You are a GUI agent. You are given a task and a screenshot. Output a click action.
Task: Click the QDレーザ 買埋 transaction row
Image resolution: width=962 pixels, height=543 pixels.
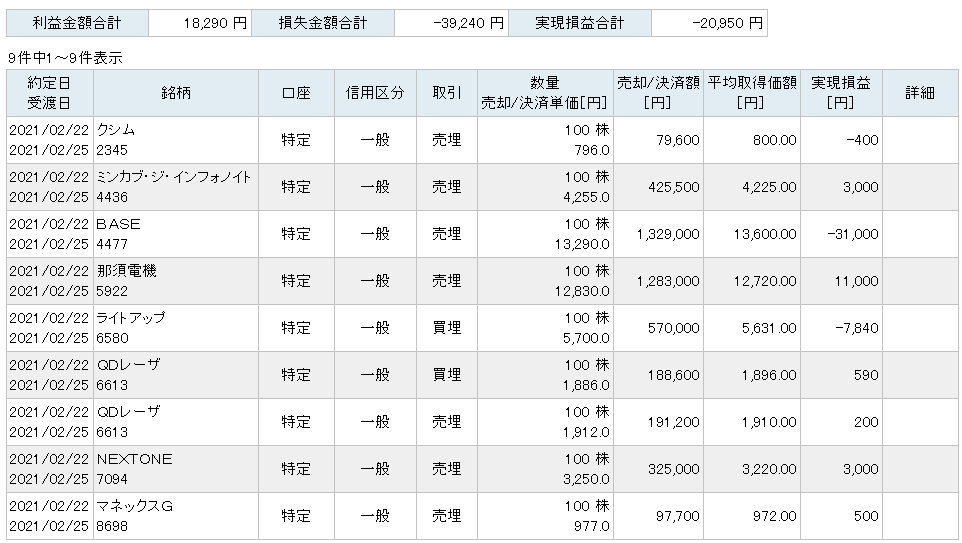pyautogui.click(x=482, y=375)
